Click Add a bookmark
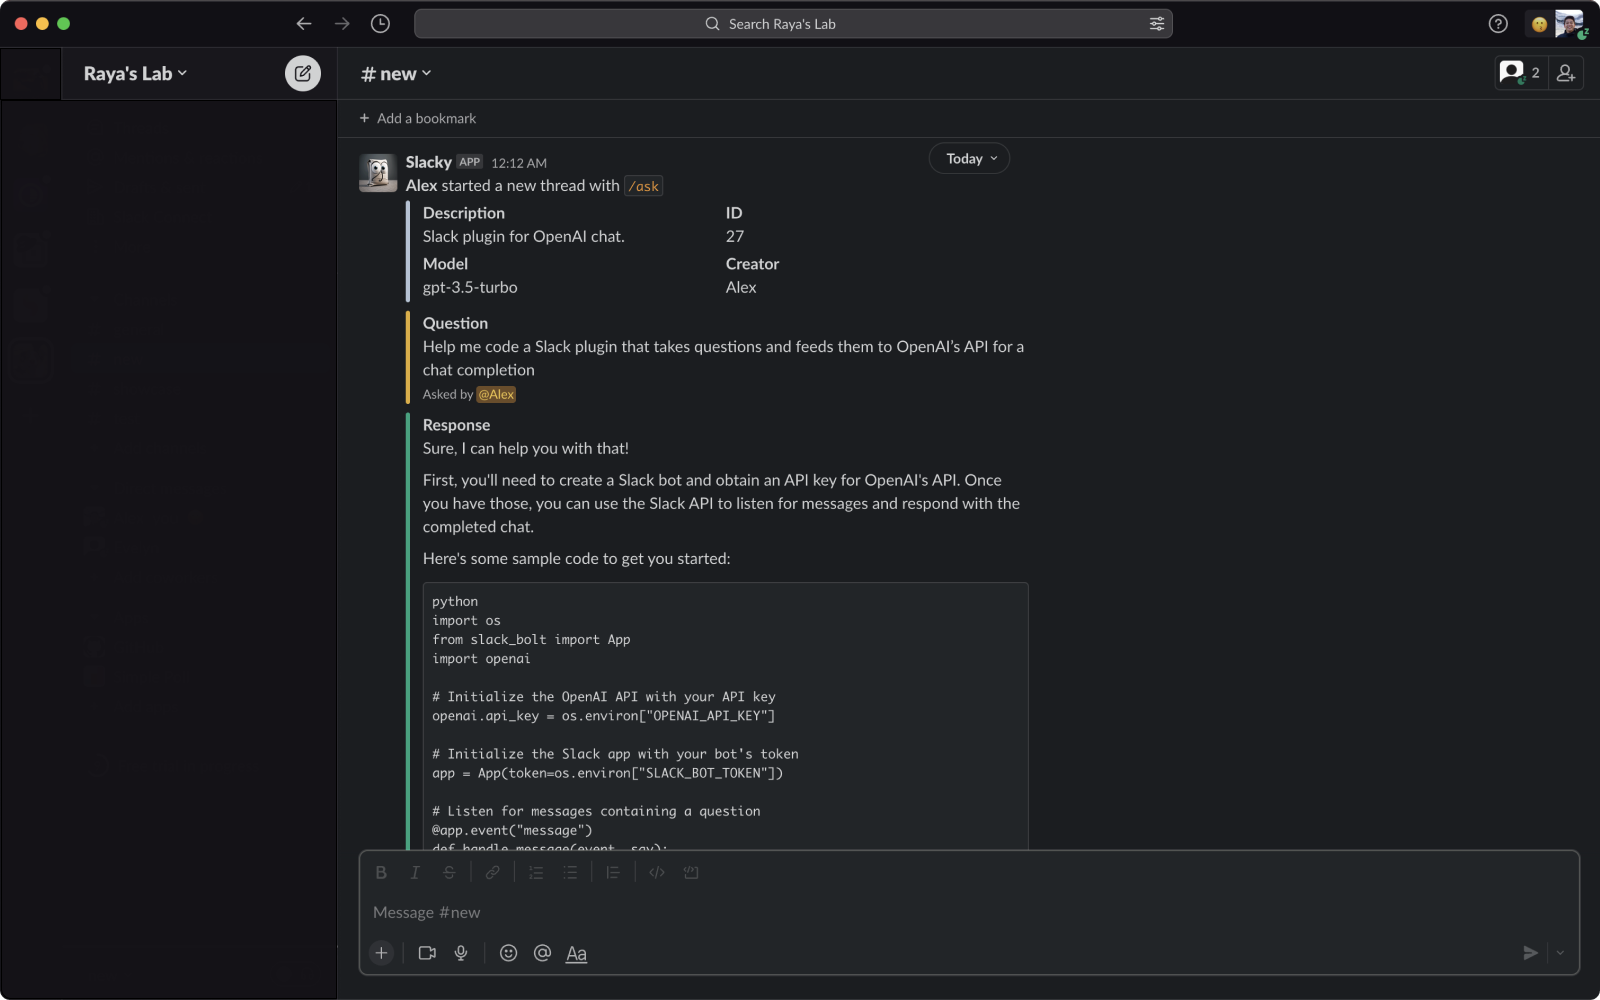The width and height of the screenshot is (1600, 1000). (418, 118)
